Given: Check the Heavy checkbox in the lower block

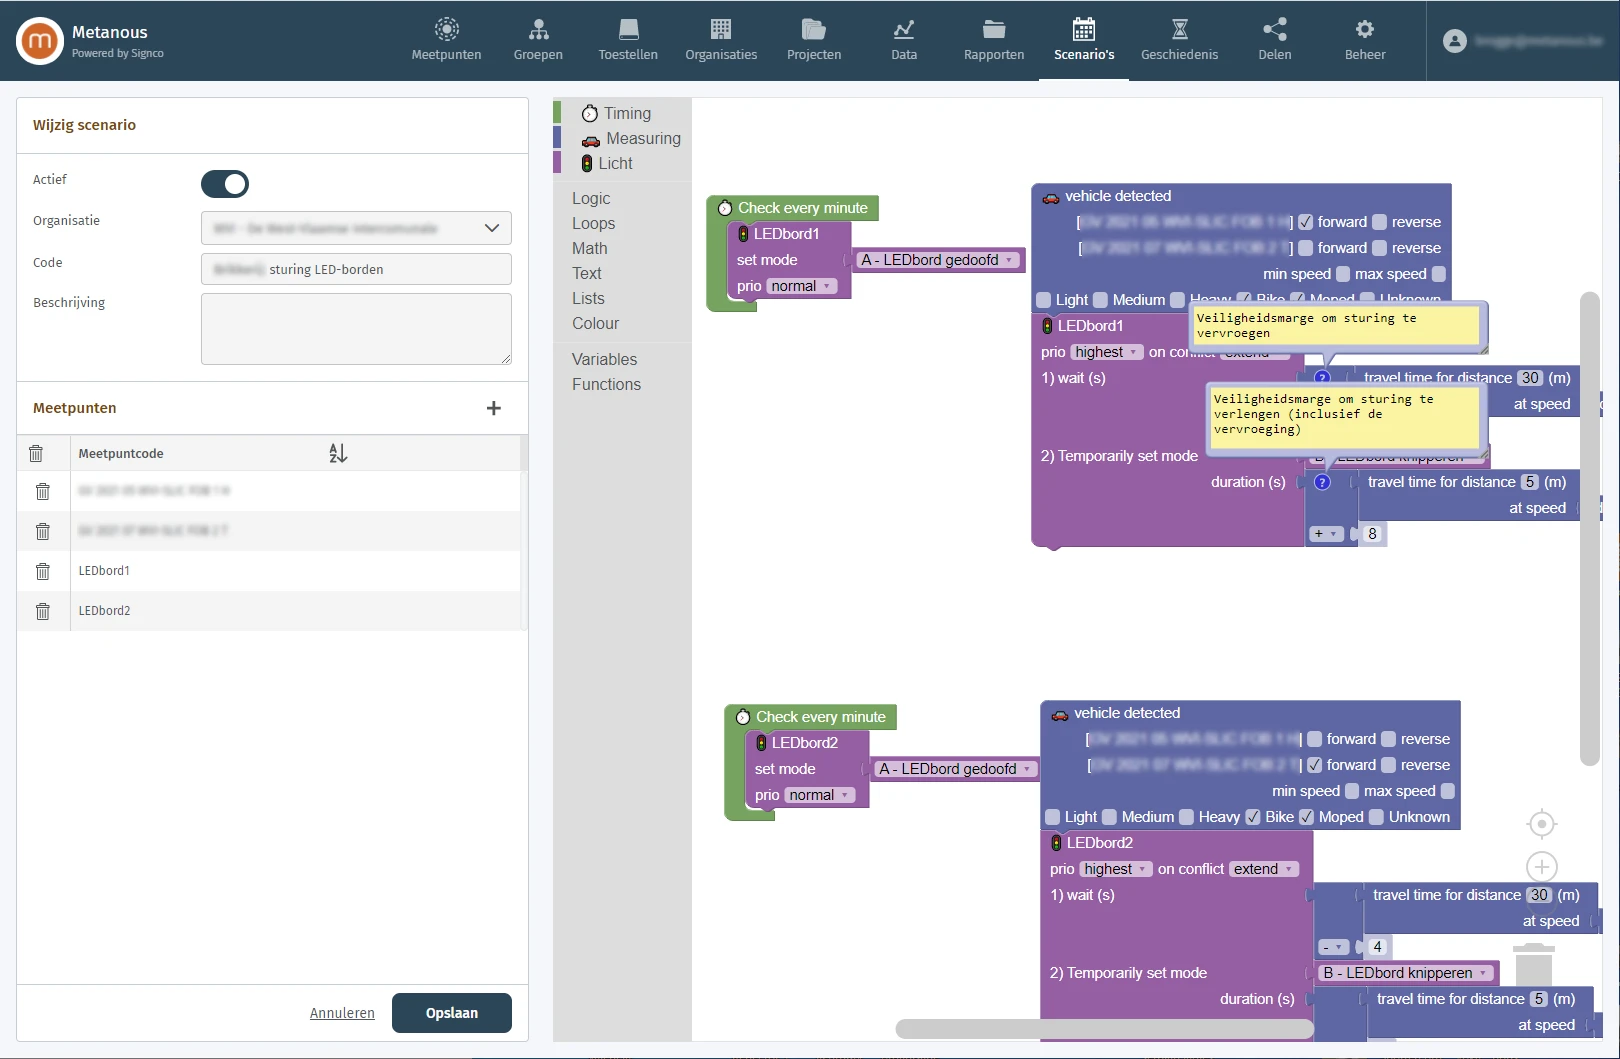Looking at the screenshot, I should 1187,817.
